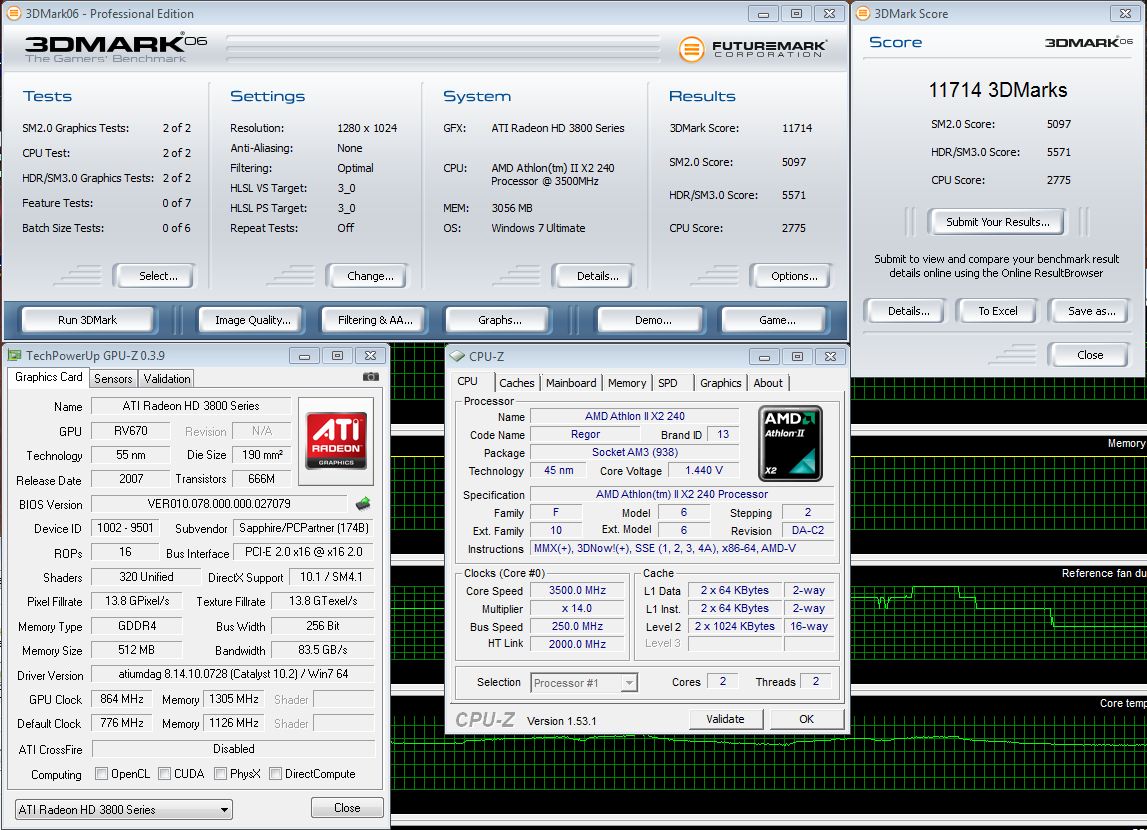Image resolution: width=1147 pixels, height=830 pixels.
Task: Click the BIOS Version field in GPU-Z
Action: click(219, 504)
